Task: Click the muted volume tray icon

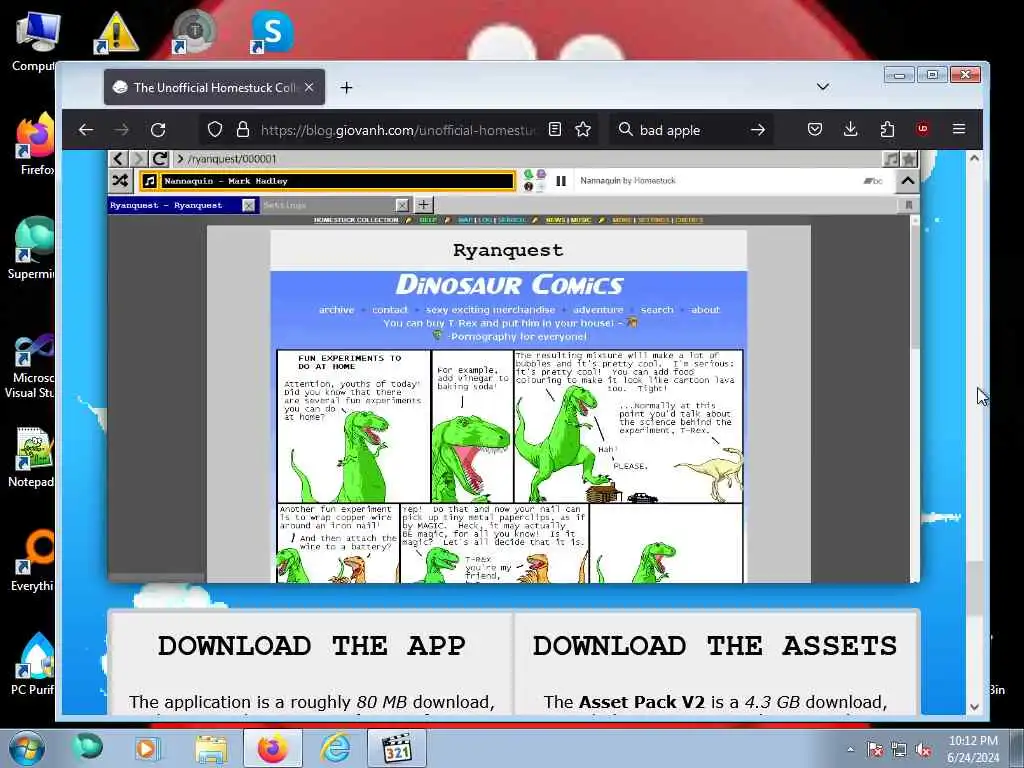Action: coord(923,750)
